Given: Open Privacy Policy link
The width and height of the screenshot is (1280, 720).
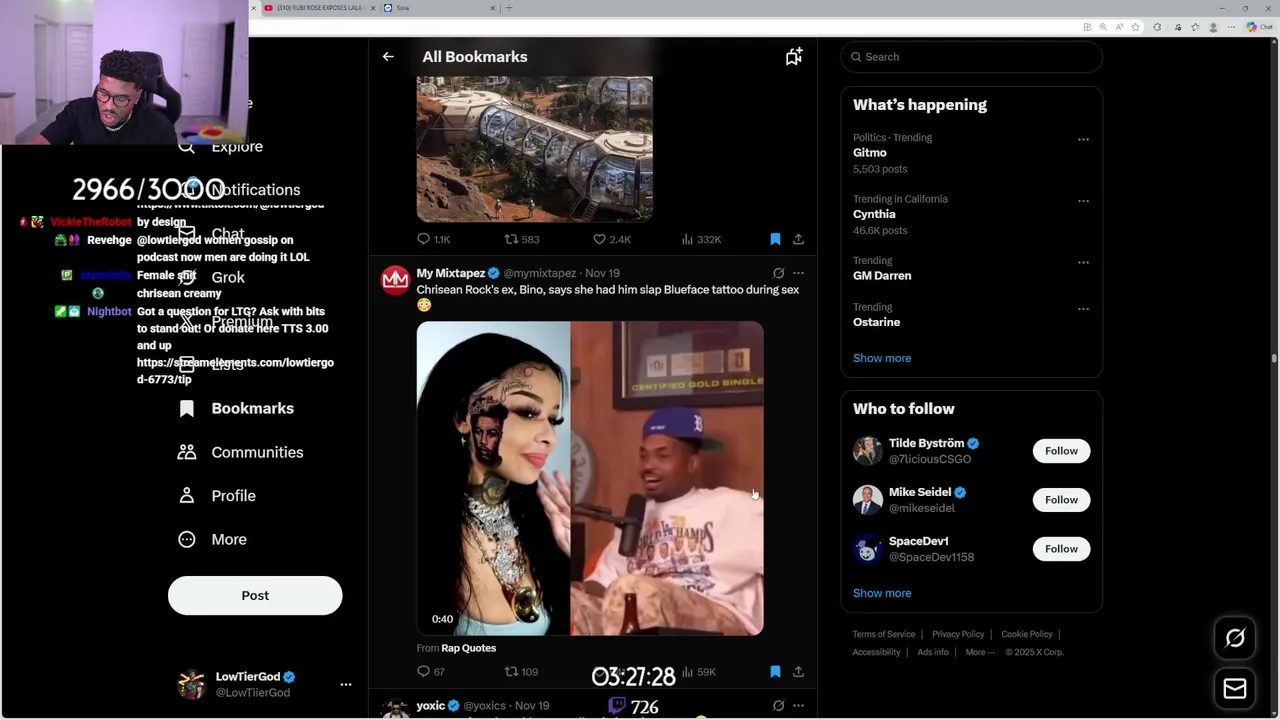Looking at the screenshot, I should [x=958, y=634].
